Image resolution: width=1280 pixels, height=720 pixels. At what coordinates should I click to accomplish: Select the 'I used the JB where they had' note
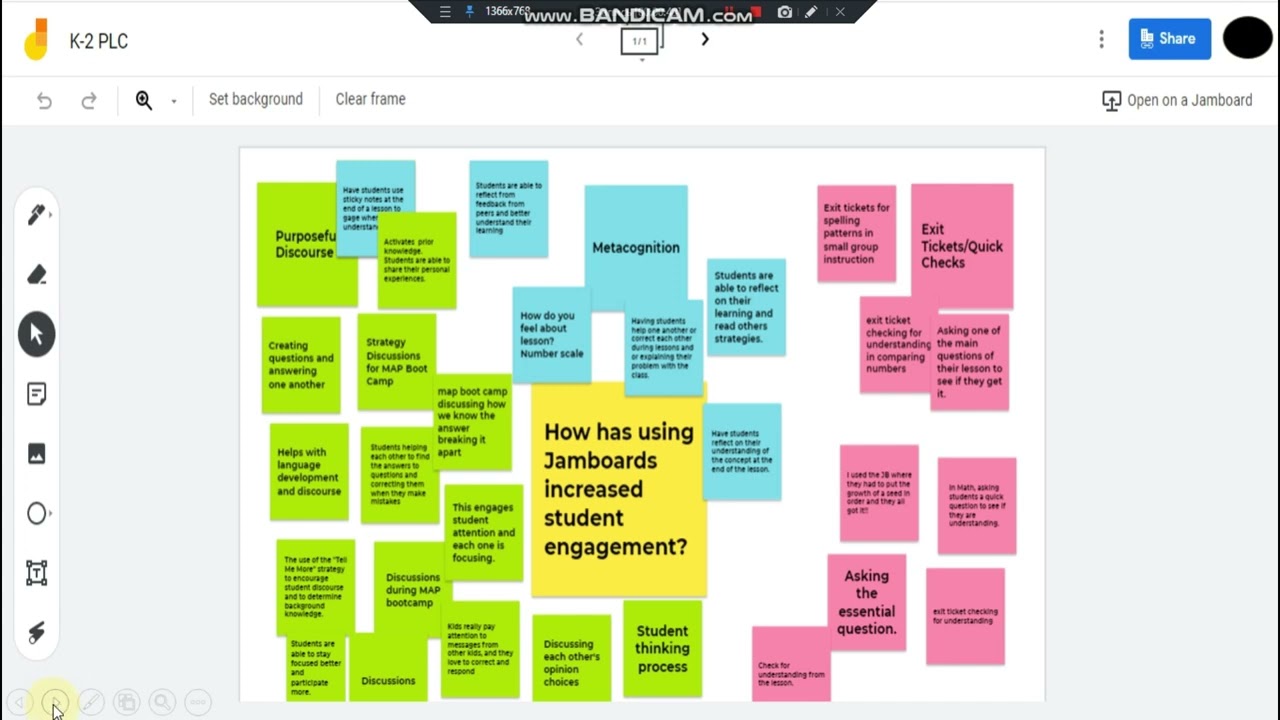(879, 493)
